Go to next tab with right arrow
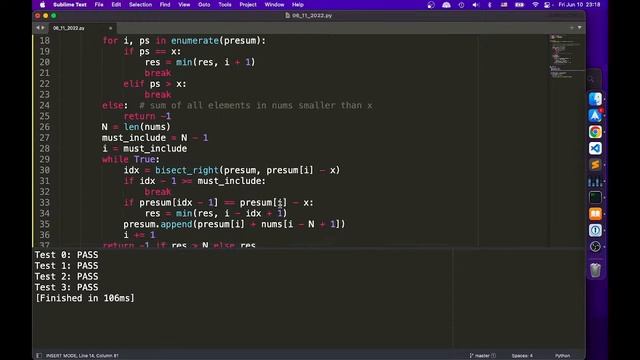Screen dimensions: 640x360 pos(43,28)
